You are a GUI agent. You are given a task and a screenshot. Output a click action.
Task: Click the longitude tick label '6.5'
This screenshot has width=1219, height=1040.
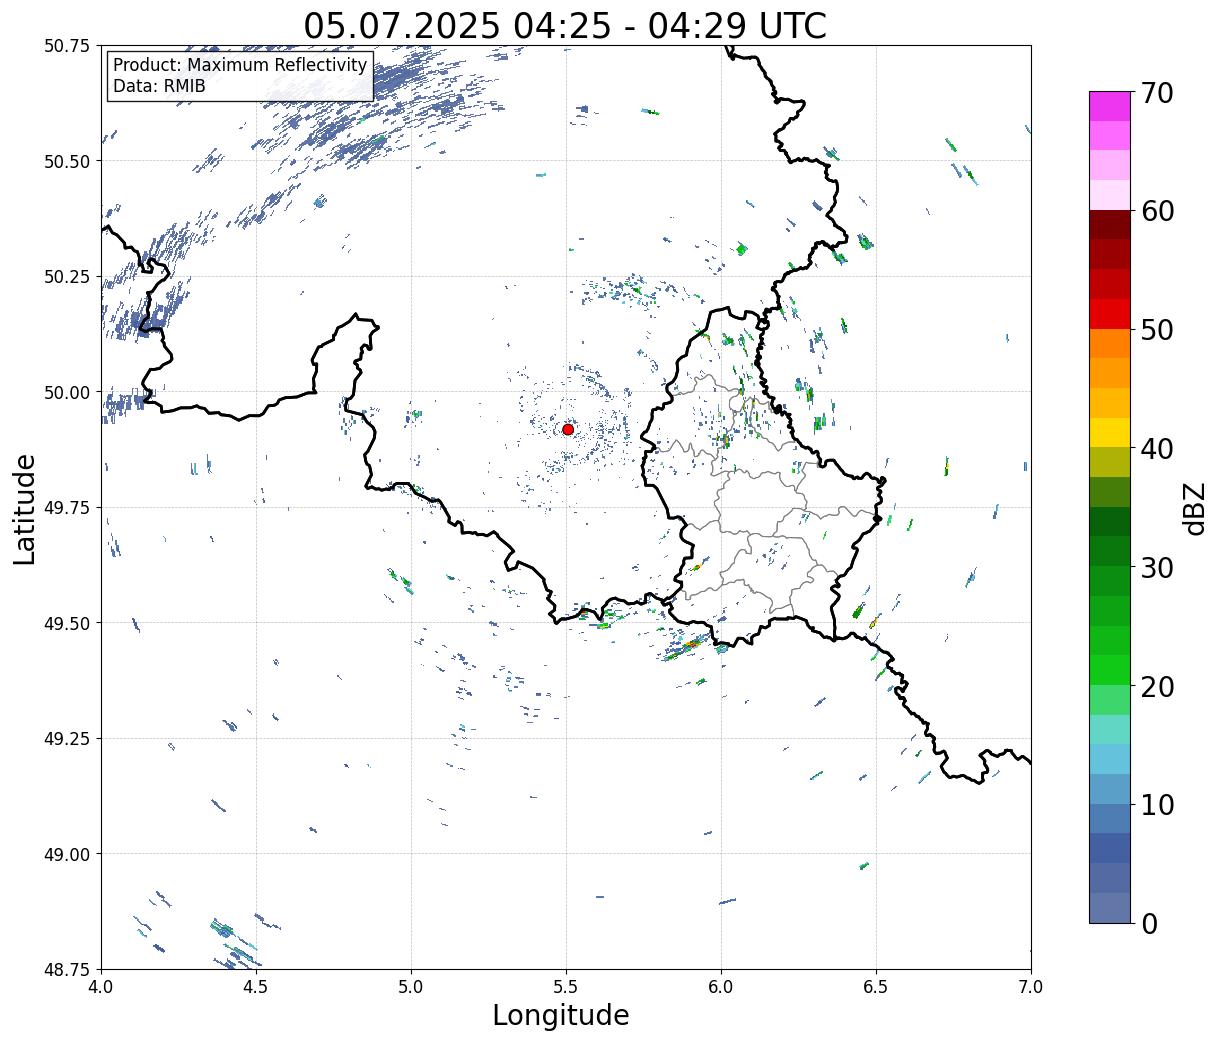(x=876, y=987)
